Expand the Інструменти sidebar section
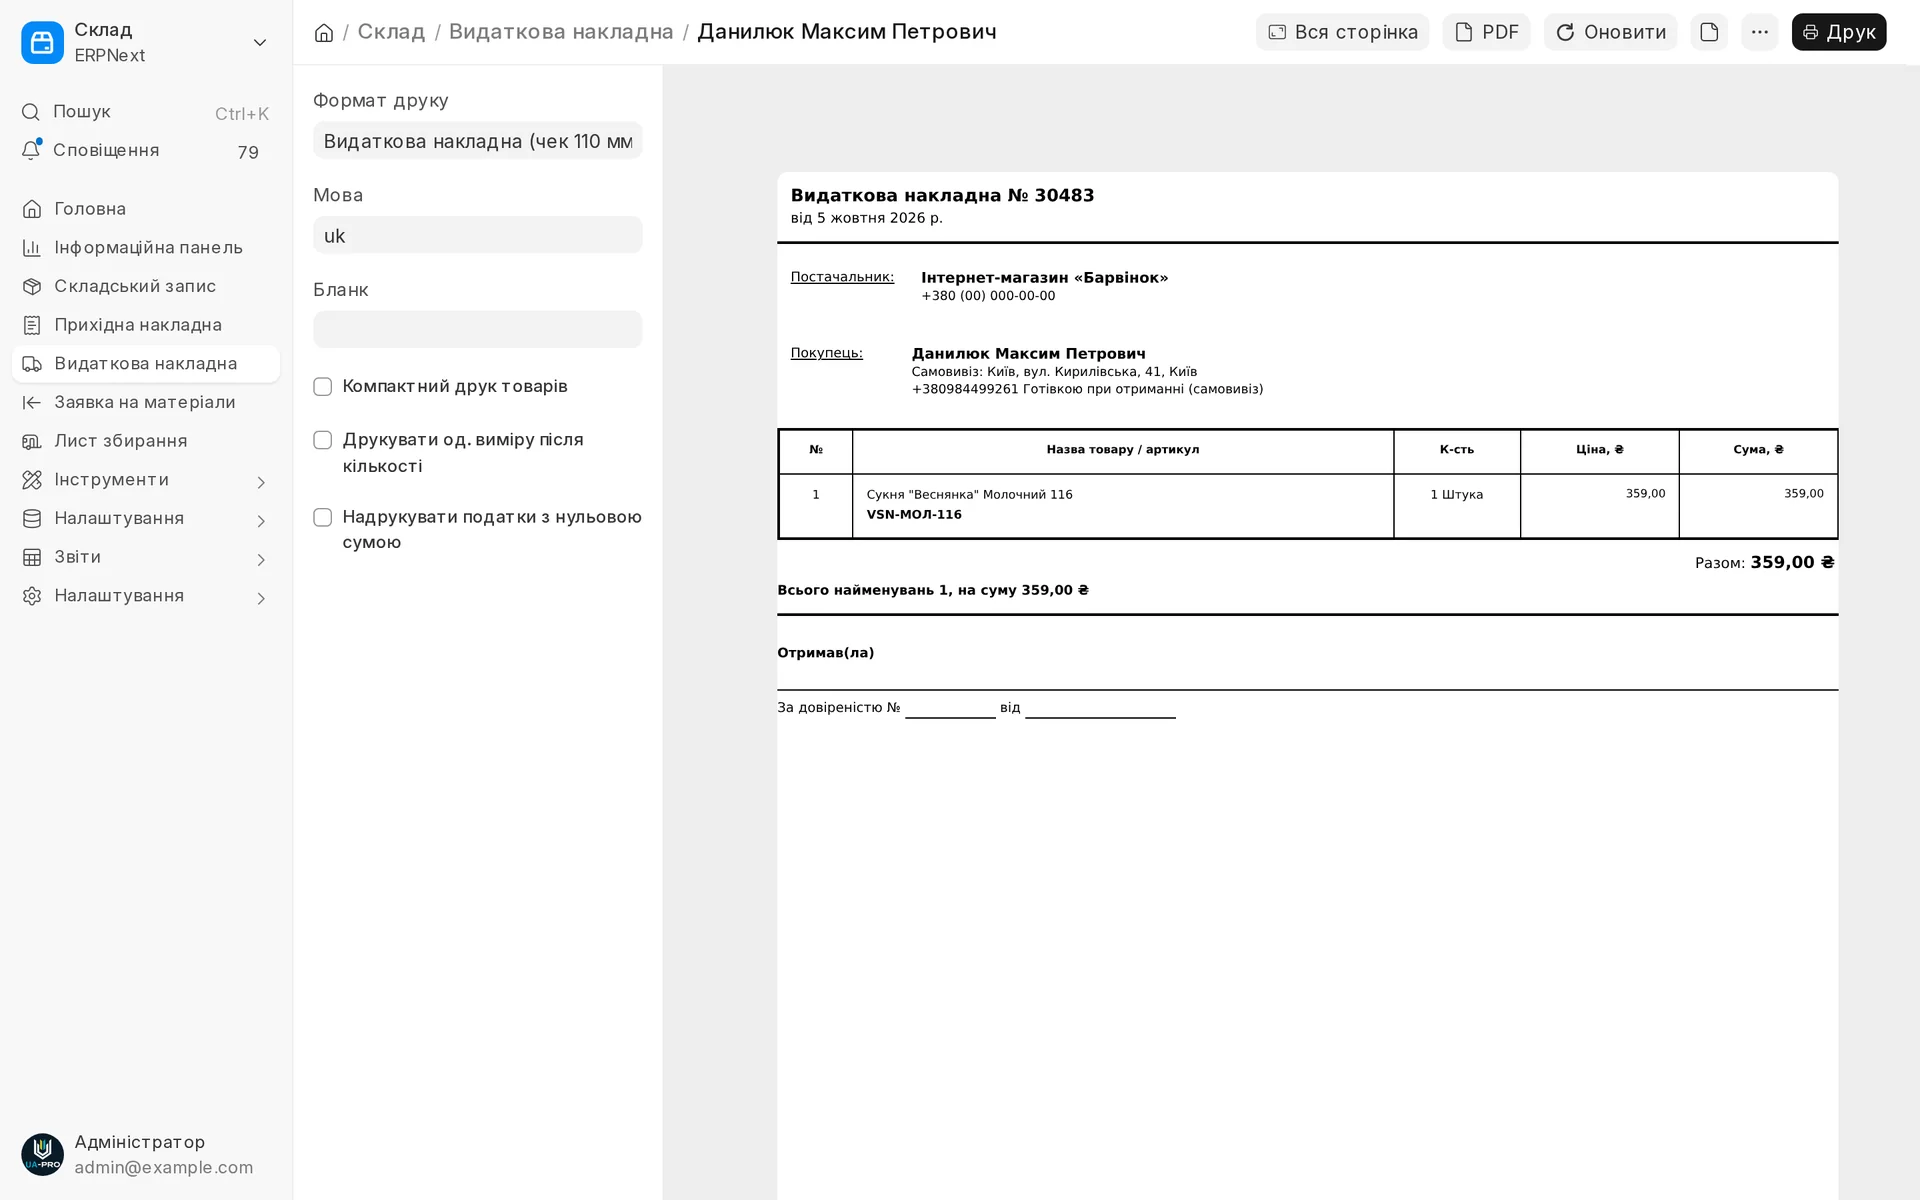This screenshot has width=1920, height=1200. [x=261, y=482]
